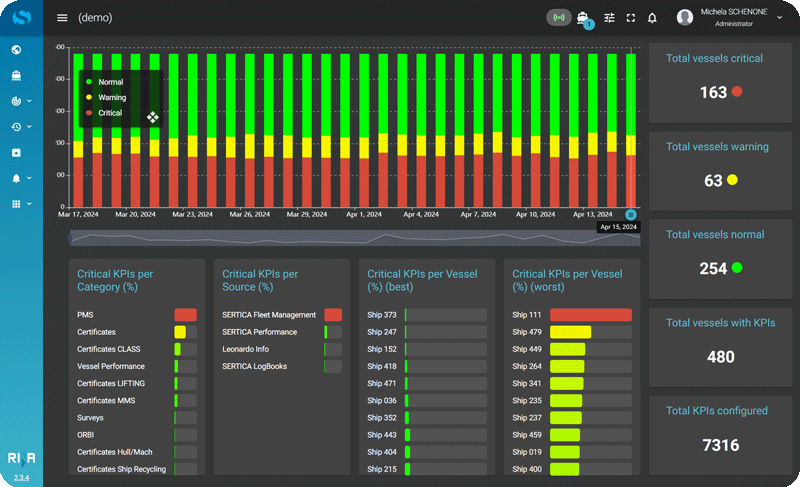Open the filter sliders settings icon
Screen dimensions: 800x487
click(x=609, y=18)
